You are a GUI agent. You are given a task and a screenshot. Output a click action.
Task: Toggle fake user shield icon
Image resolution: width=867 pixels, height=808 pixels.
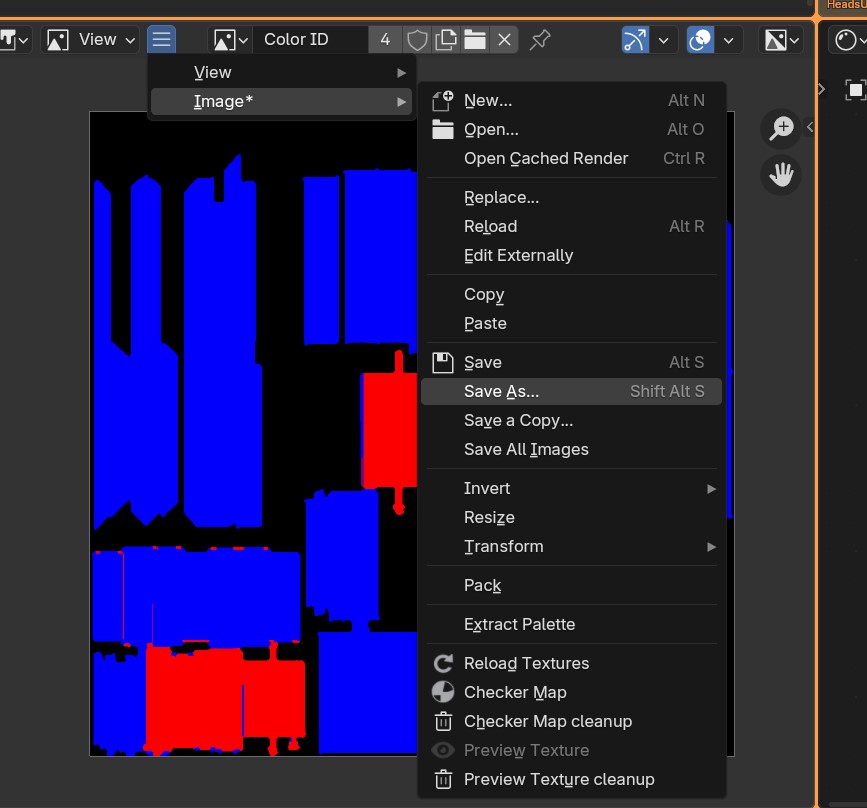(x=417, y=40)
